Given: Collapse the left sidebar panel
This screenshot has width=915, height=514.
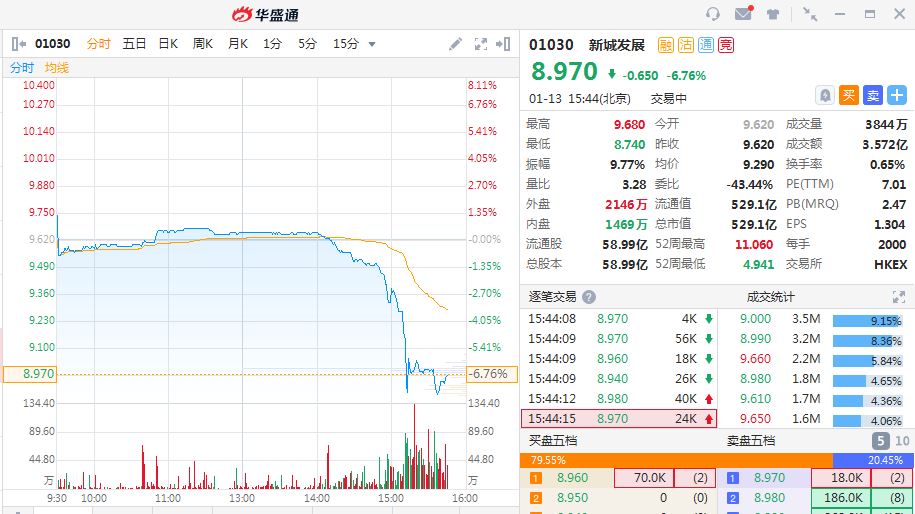Looking at the screenshot, I should tap(18, 44).
